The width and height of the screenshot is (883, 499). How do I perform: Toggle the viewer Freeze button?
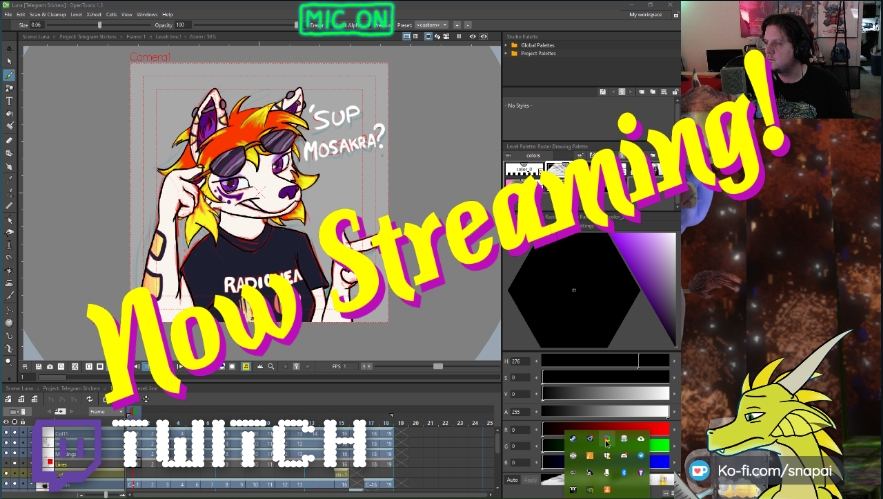click(459, 36)
